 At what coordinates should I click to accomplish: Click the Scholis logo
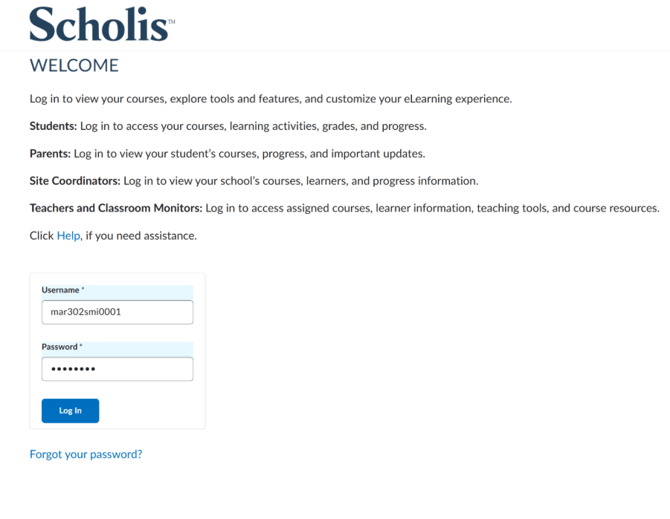pyautogui.click(x=102, y=24)
